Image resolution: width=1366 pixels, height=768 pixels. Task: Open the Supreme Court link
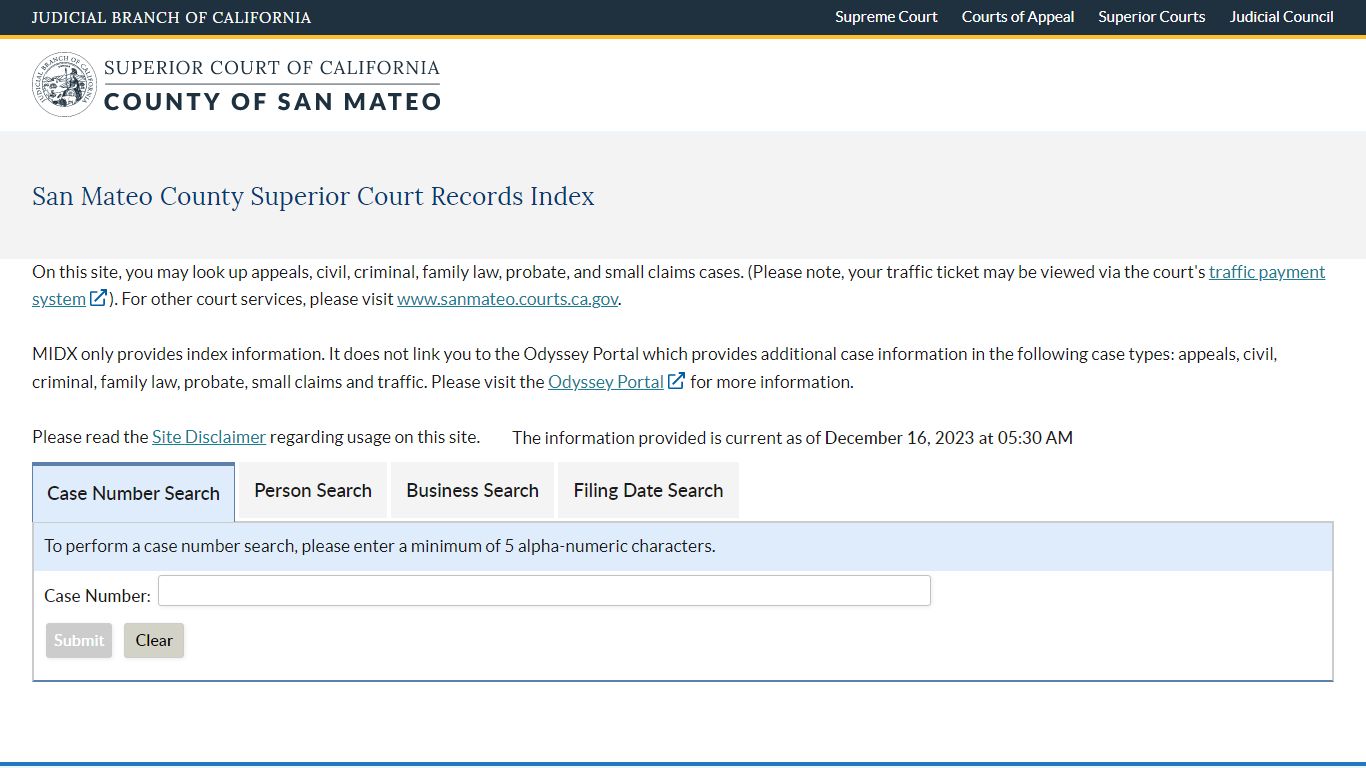886,17
